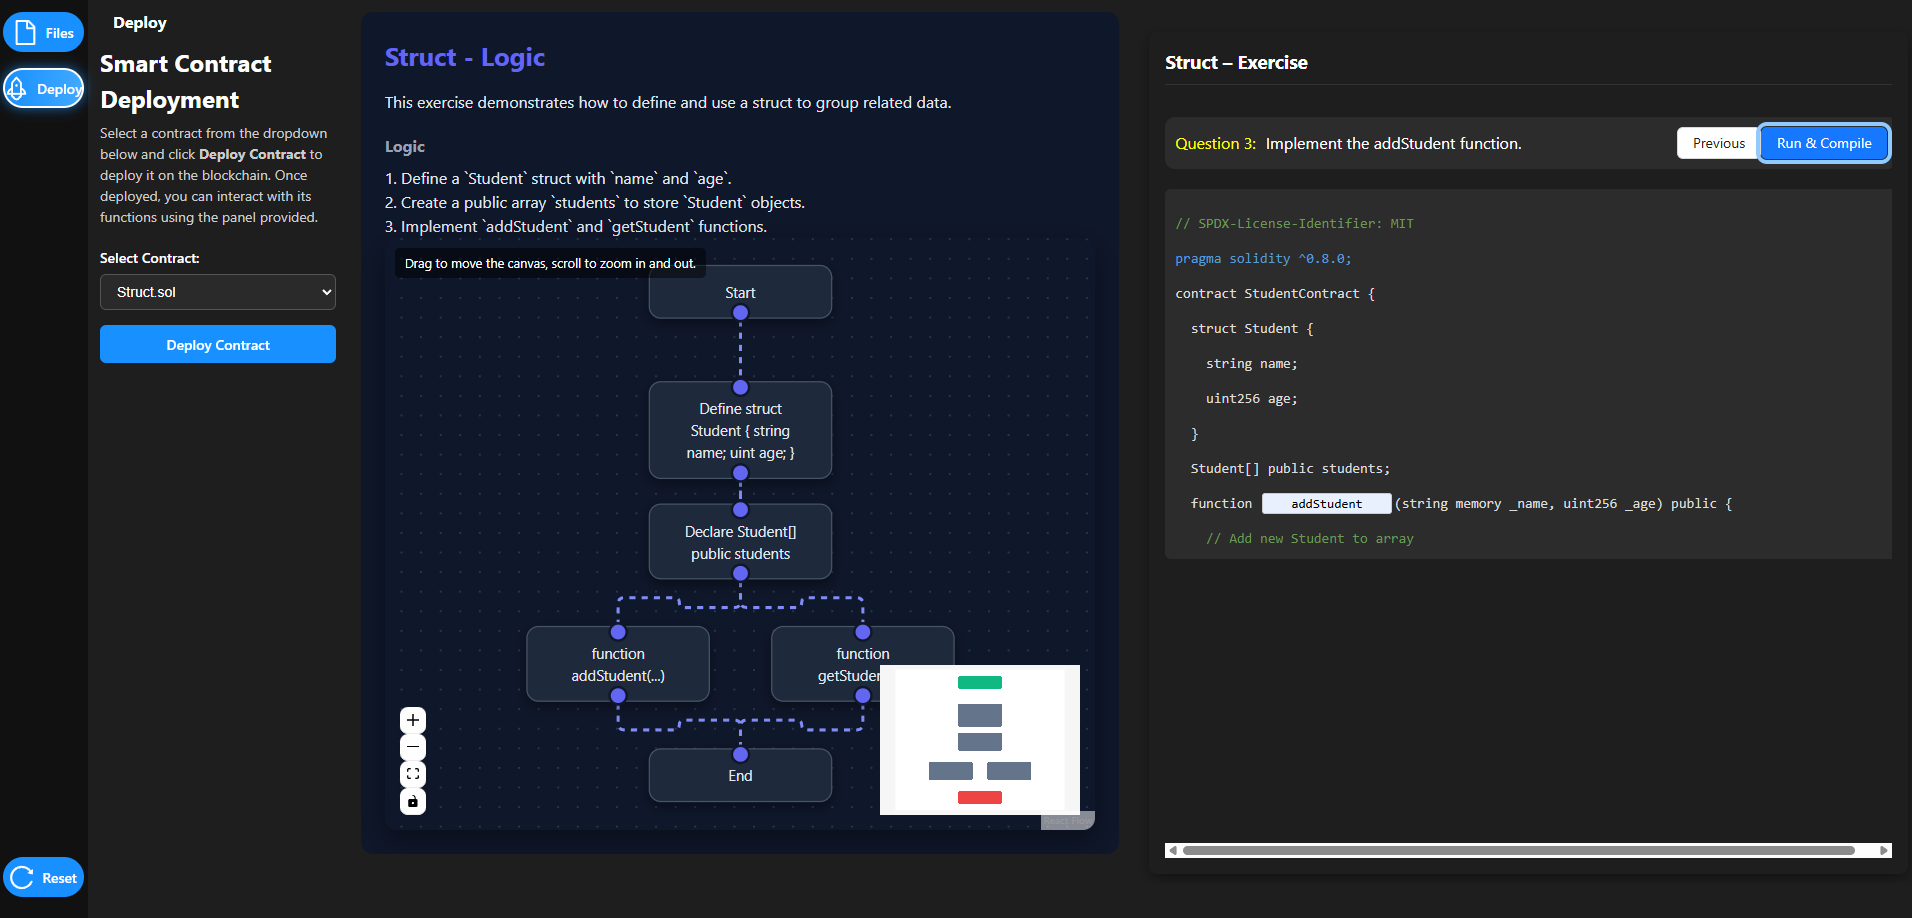
Task: Open the Select Contract dropdown
Action: click(x=218, y=292)
